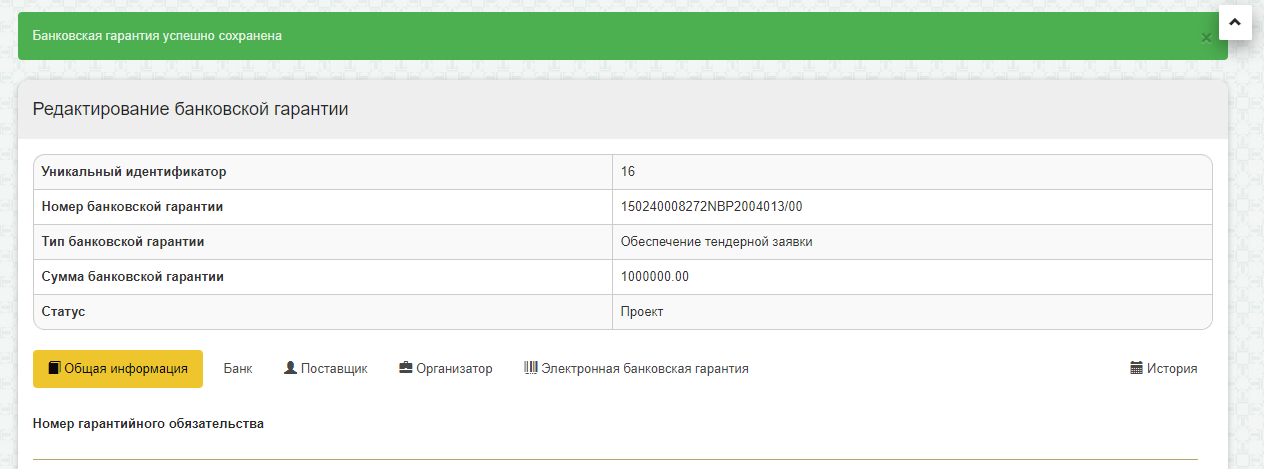Click the status value Проект
This screenshot has height=469, width=1264.
click(642, 312)
